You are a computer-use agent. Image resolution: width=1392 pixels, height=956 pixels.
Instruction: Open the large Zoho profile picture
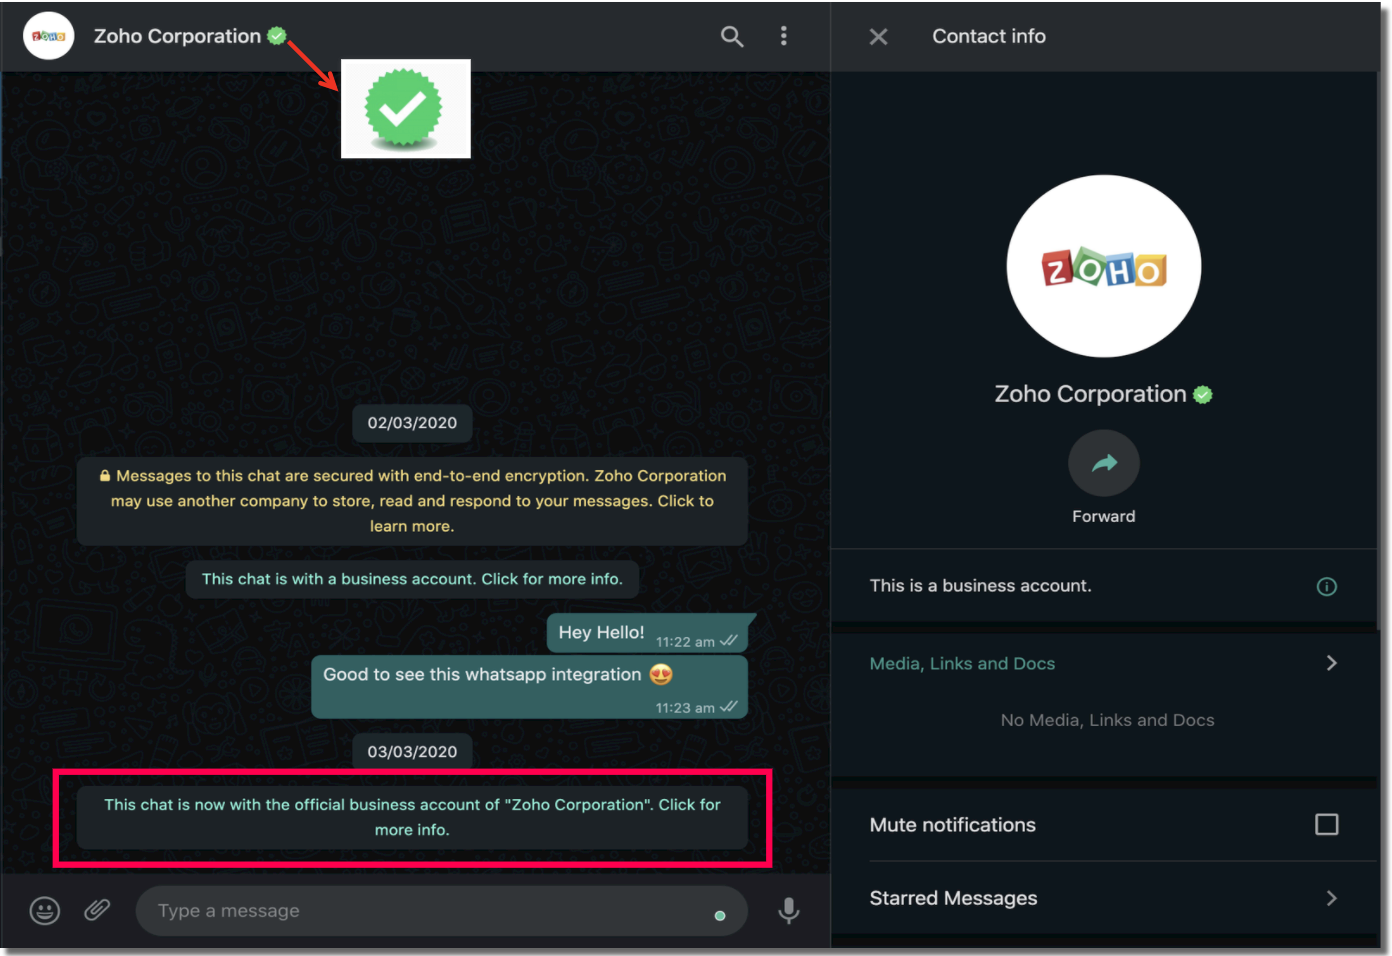coord(1103,266)
